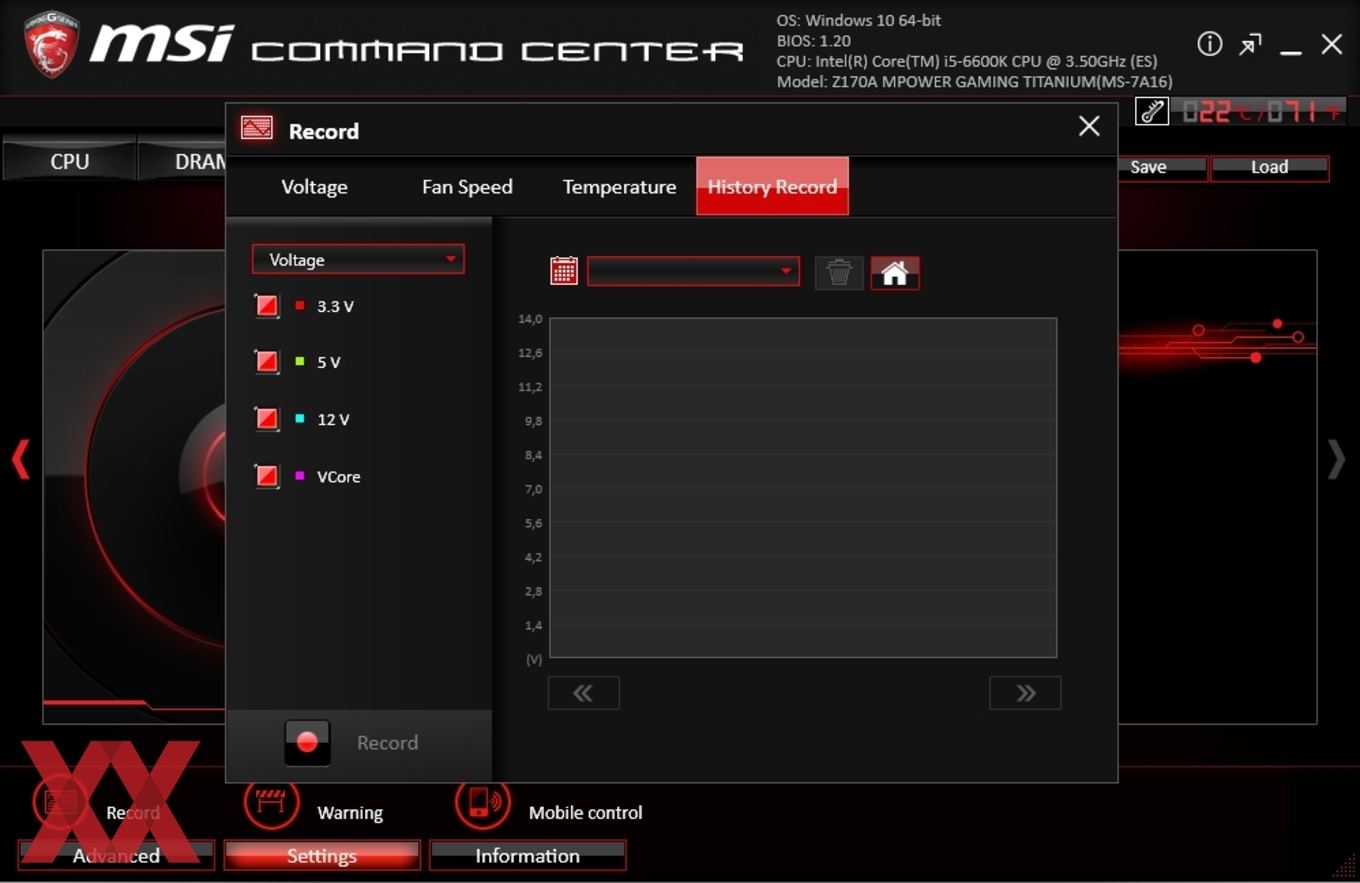Switch to the Fan Speed tab
This screenshot has height=883, width=1360.
467,187
